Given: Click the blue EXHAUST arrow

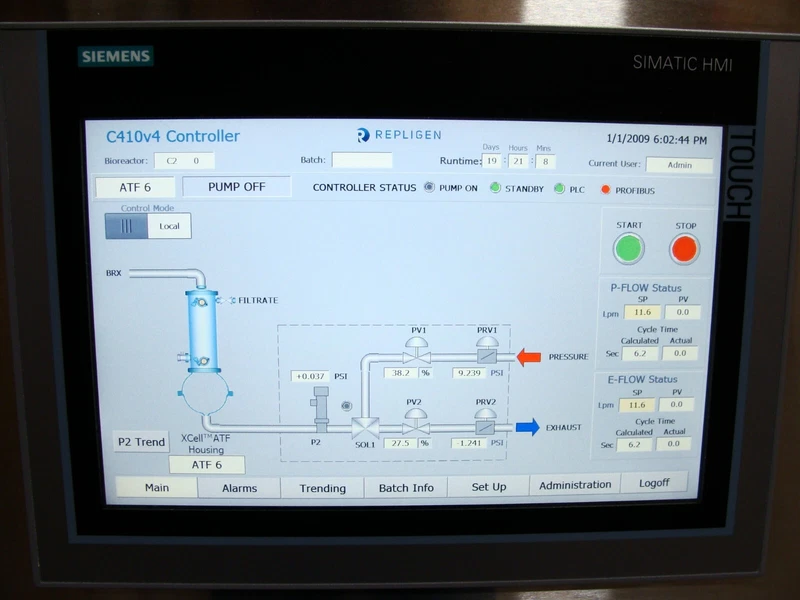Looking at the screenshot, I should click(x=527, y=428).
